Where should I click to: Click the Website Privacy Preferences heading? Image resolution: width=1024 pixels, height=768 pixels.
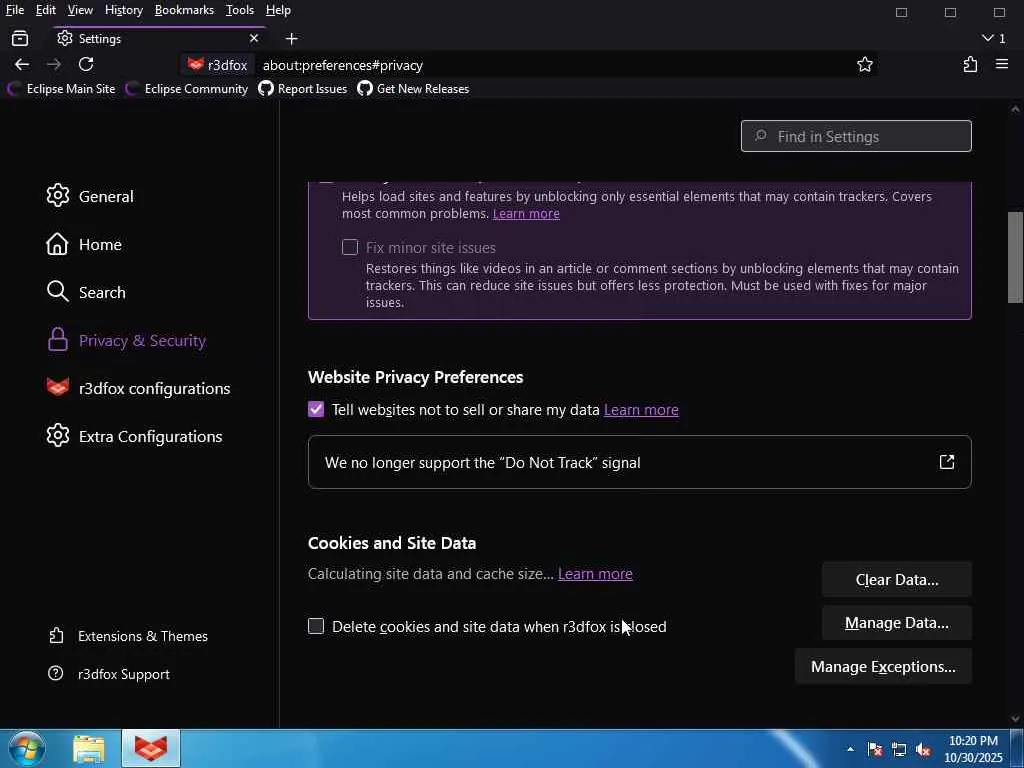(415, 377)
